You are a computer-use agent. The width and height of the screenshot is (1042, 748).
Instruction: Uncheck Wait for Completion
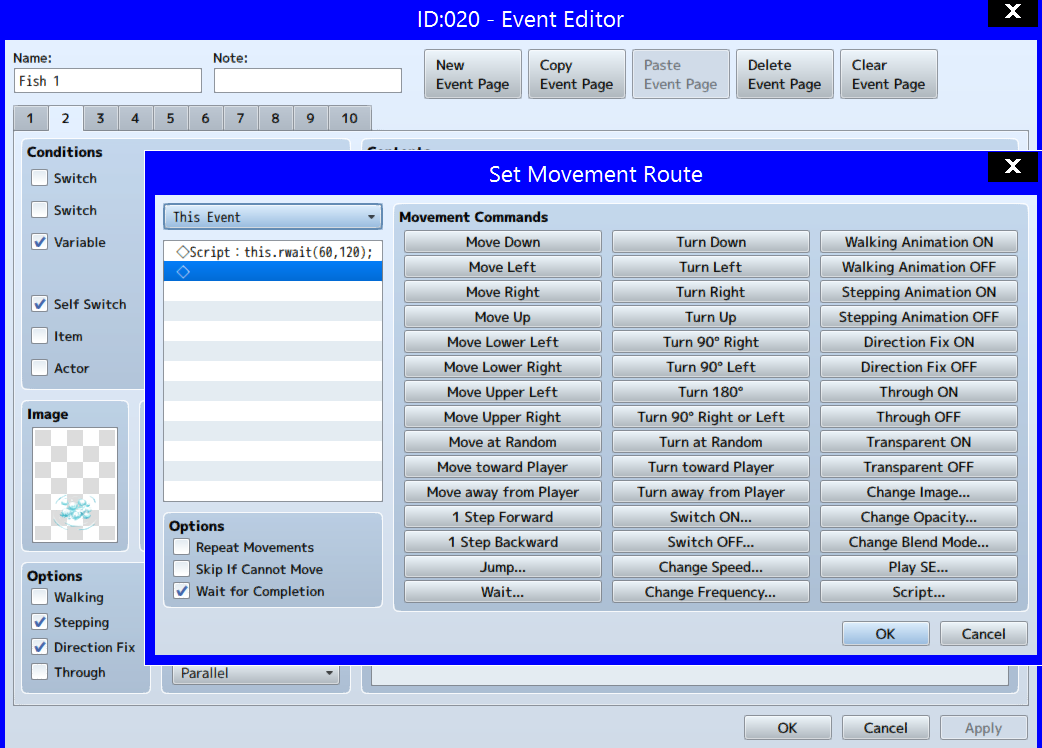(x=181, y=591)
